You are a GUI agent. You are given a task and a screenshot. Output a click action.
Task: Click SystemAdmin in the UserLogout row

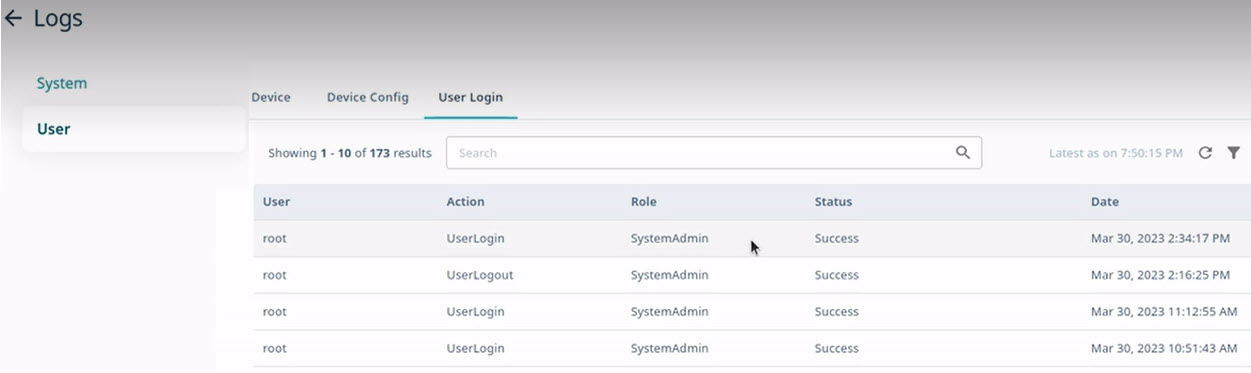tap(669, 275)
